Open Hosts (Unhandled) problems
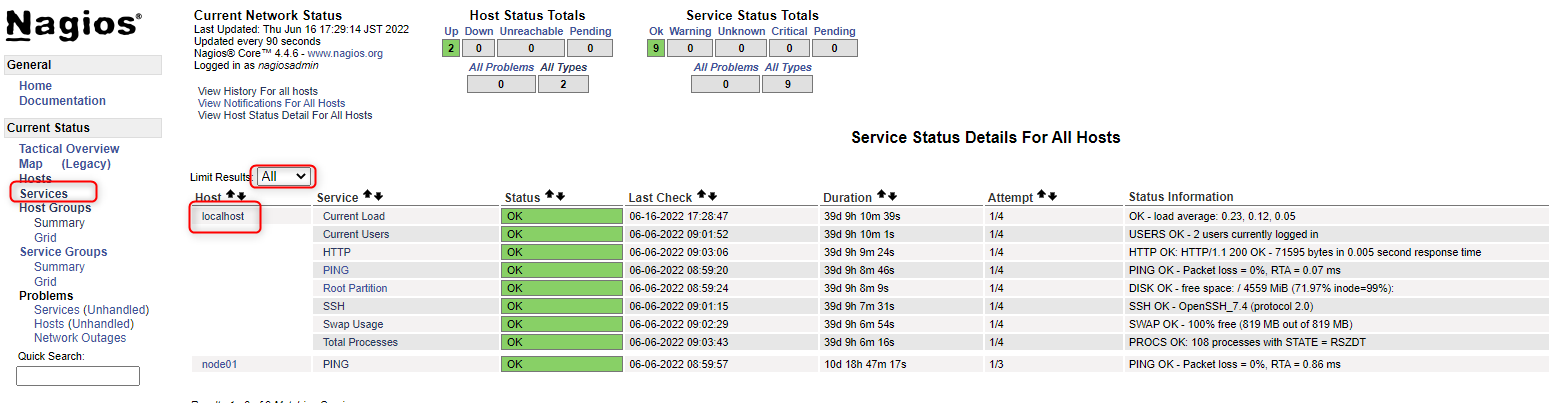The width and height of the screenshot is (1549, 403). pos(83,324)
